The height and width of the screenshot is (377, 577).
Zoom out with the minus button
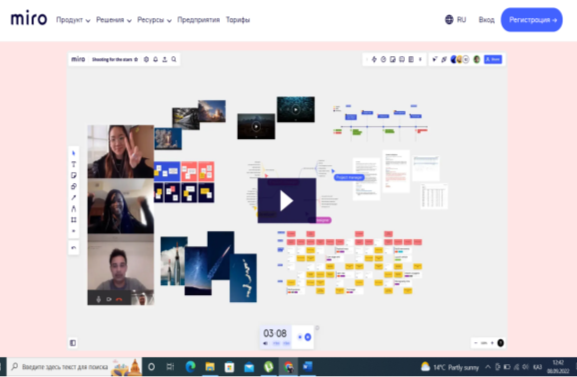coord(476,343)
